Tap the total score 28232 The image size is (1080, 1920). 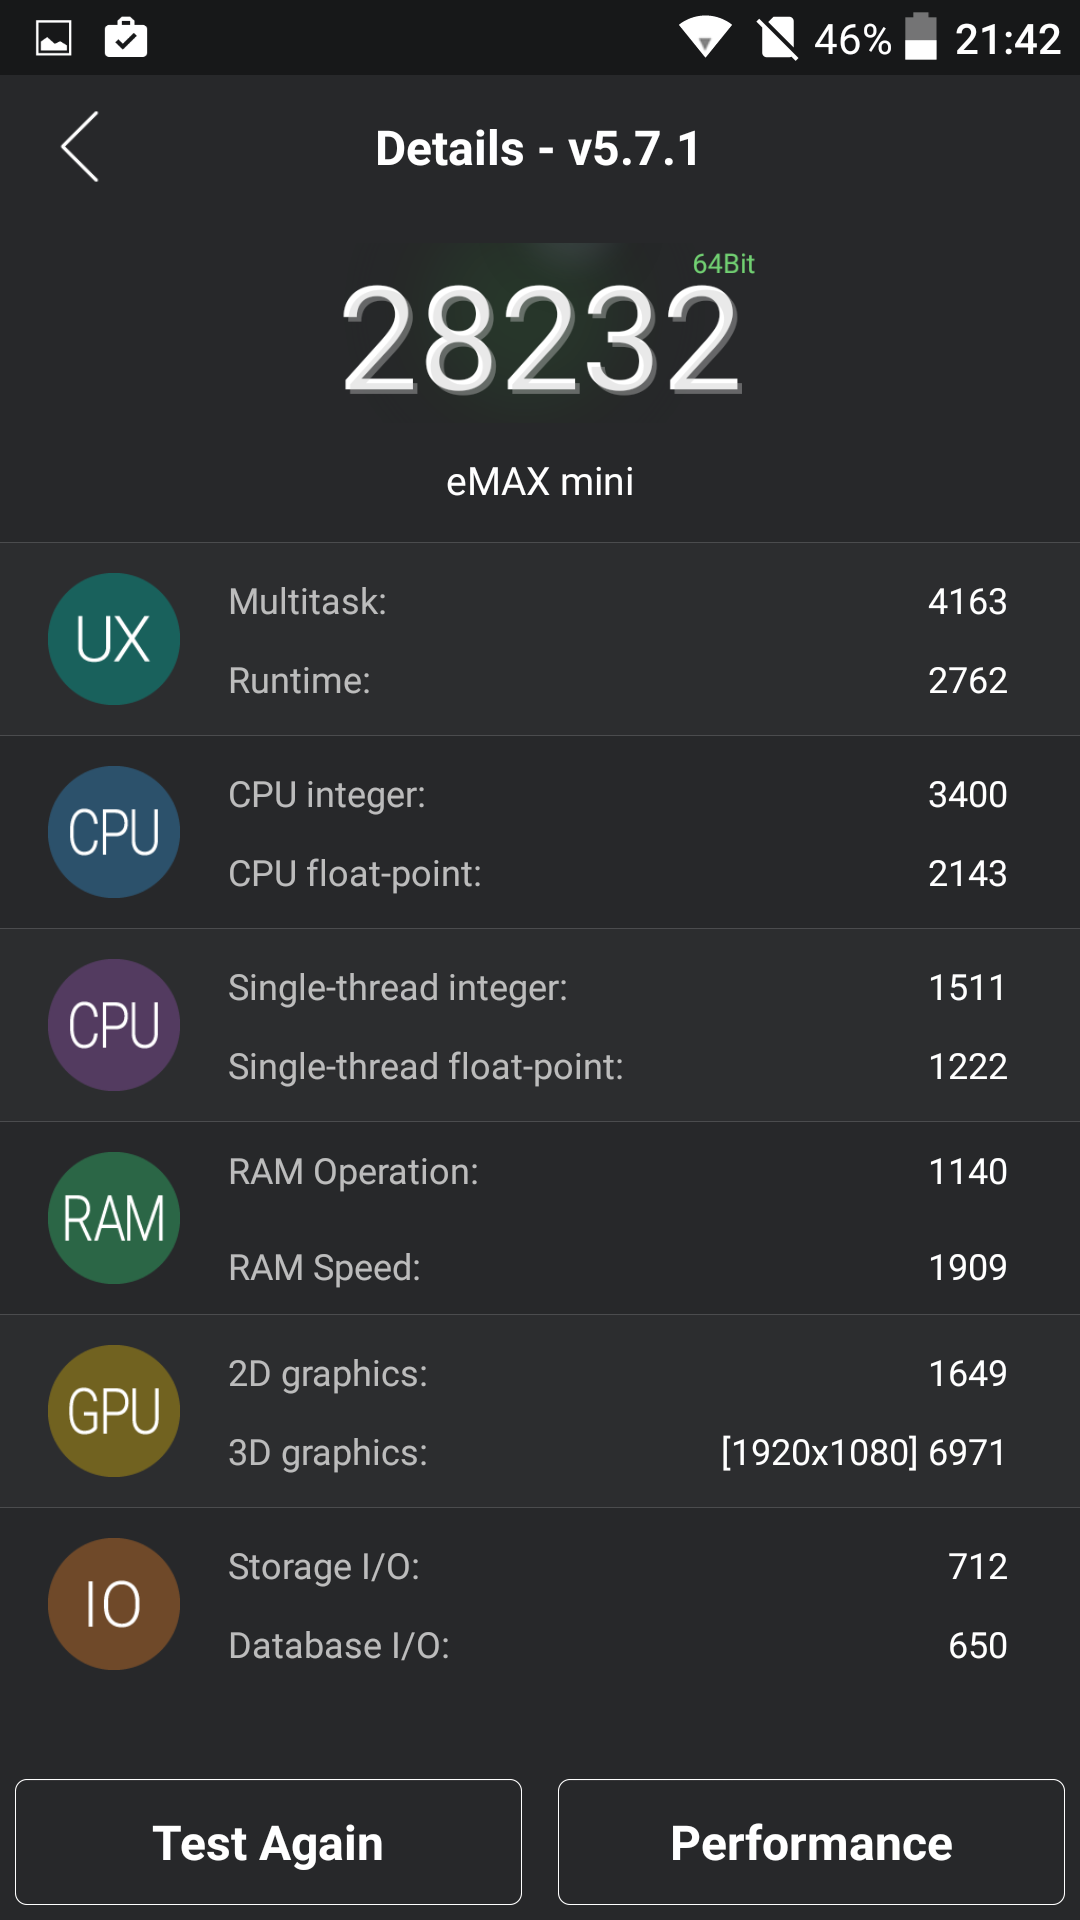[540, 340]
